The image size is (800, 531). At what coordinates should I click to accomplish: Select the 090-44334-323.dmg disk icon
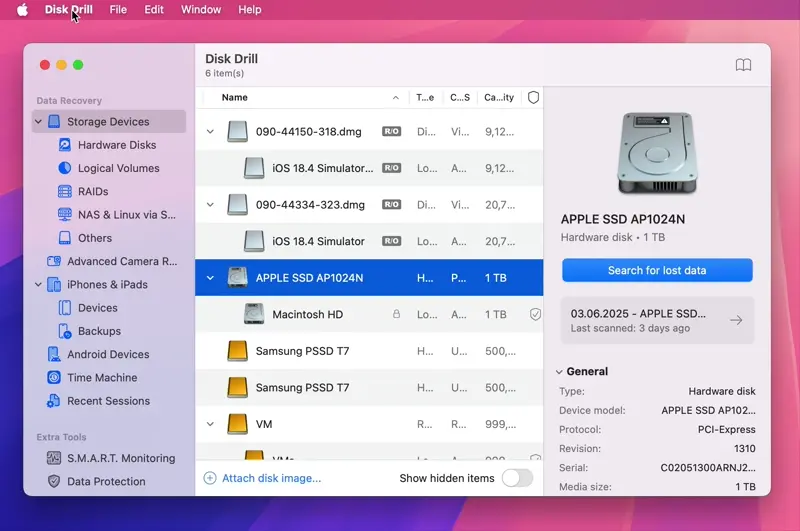(237, 205)
